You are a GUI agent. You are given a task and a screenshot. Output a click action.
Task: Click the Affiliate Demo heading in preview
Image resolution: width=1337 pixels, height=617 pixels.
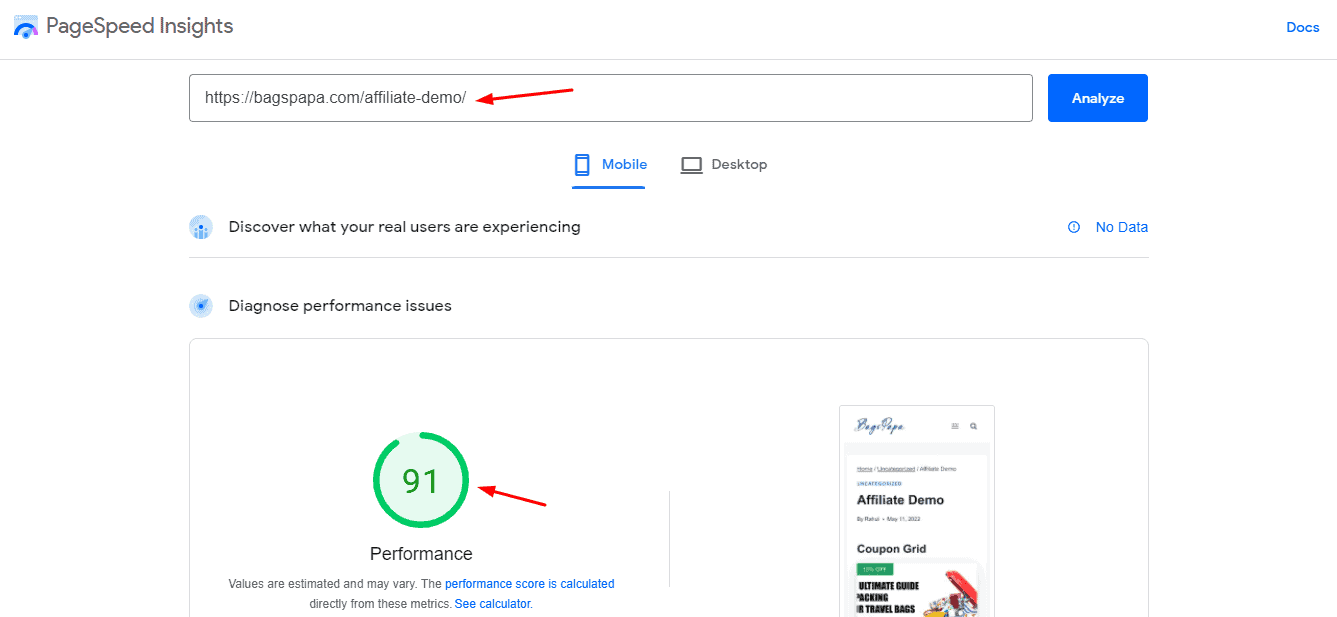point(900,500)
